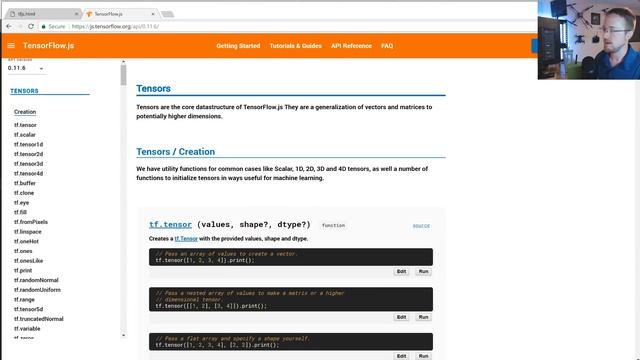This screenshot has width=640, height=360.
Task: Edit the vector example code
Action: 401,272
